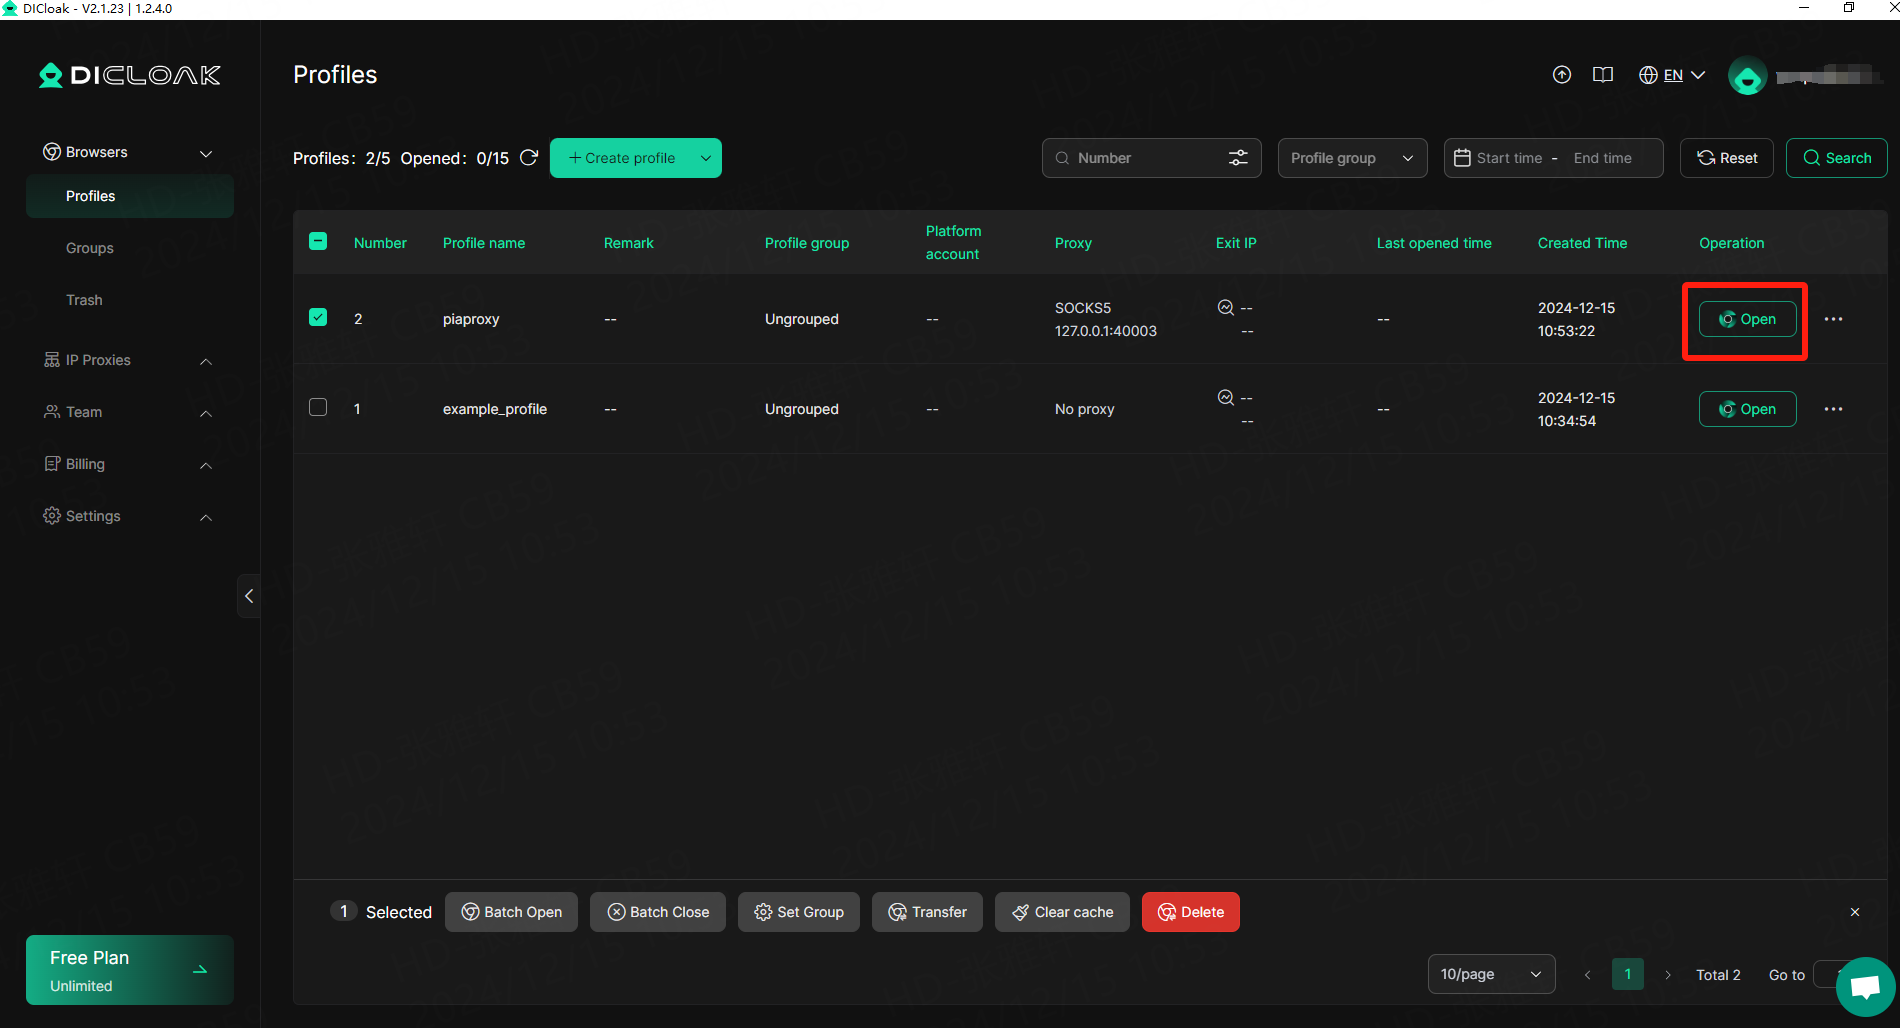Go to Groups in the sidebar
Image resolution: width=1900 pixels, height=1028 pixels.
pos(90,248)
